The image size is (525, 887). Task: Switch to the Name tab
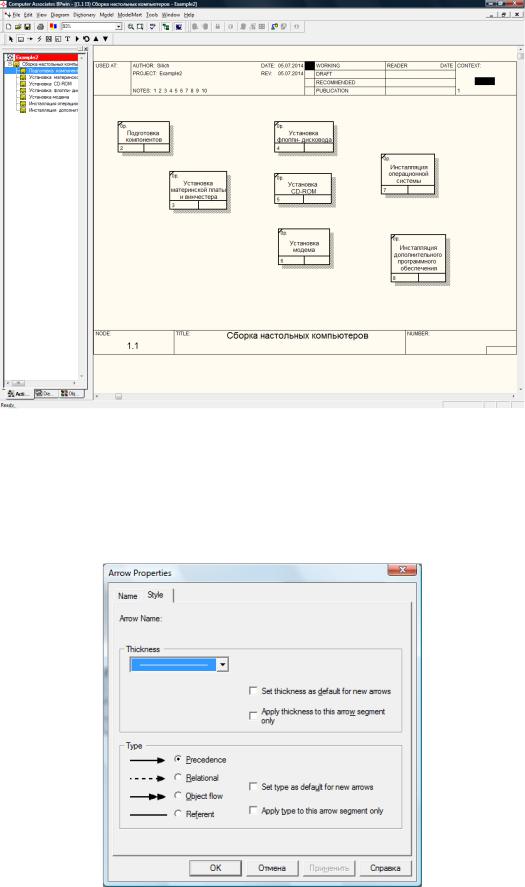tap(128, 596)
